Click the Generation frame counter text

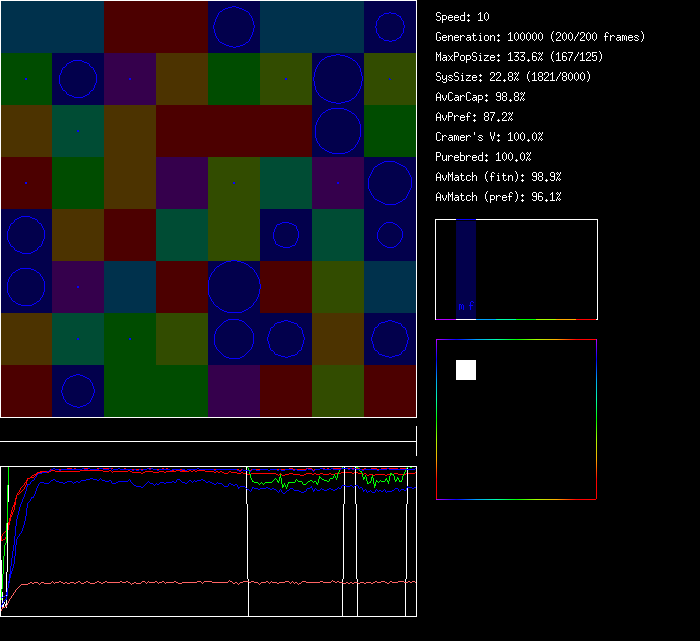click(540, 37)
